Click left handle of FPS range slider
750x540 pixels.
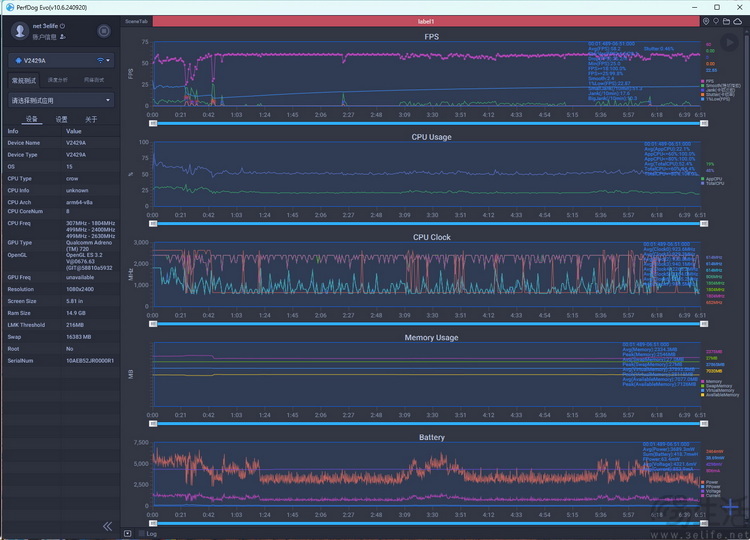point(153,123)
